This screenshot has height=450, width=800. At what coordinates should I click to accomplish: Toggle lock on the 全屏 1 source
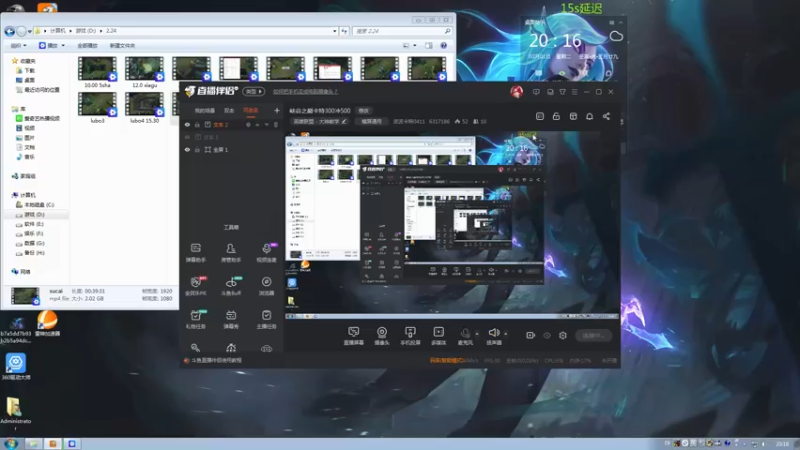pyautogui.click(x=197, y=149)
